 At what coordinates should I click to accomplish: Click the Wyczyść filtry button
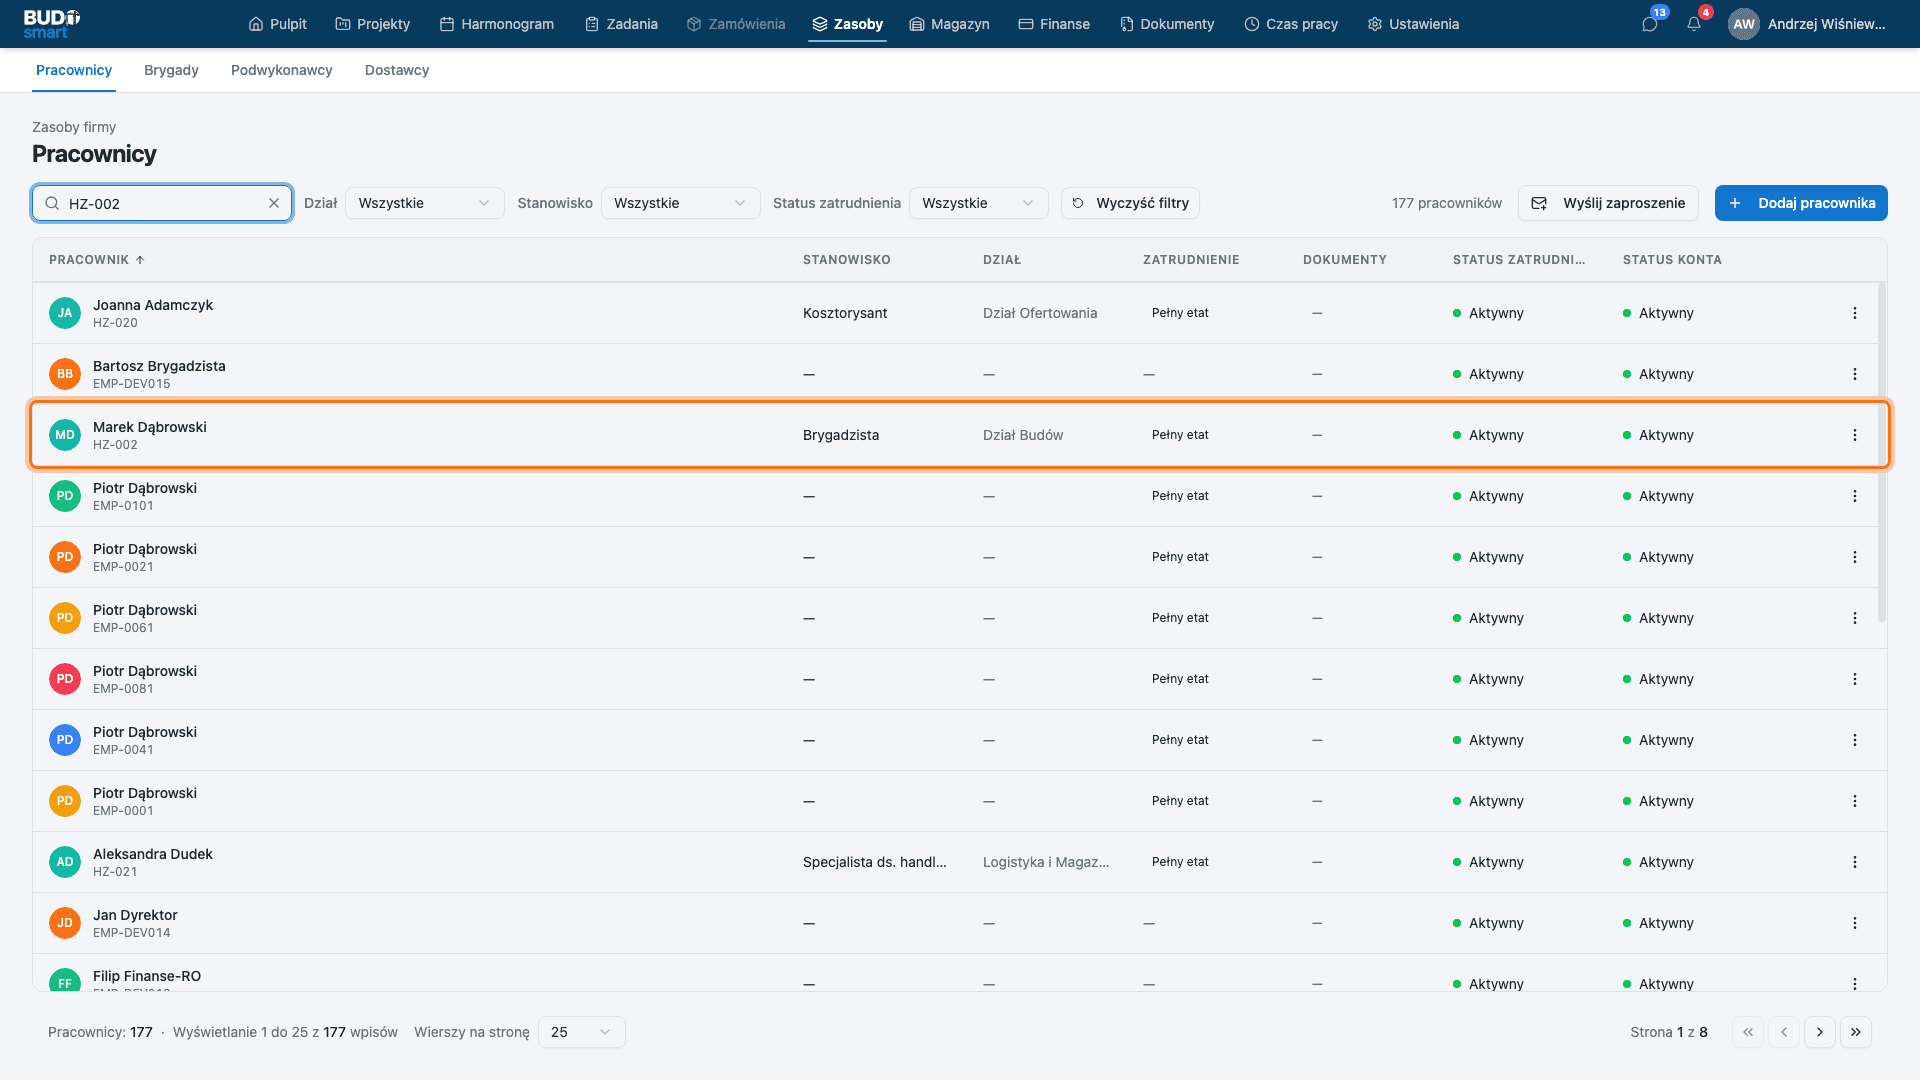[1130, 203]
